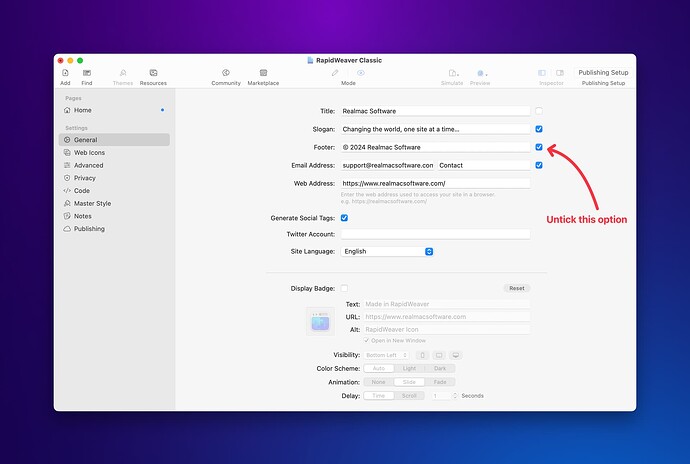Open the Resources toolbar icon
The width and height of the screenshot is (690, 464).
[153, 73]
